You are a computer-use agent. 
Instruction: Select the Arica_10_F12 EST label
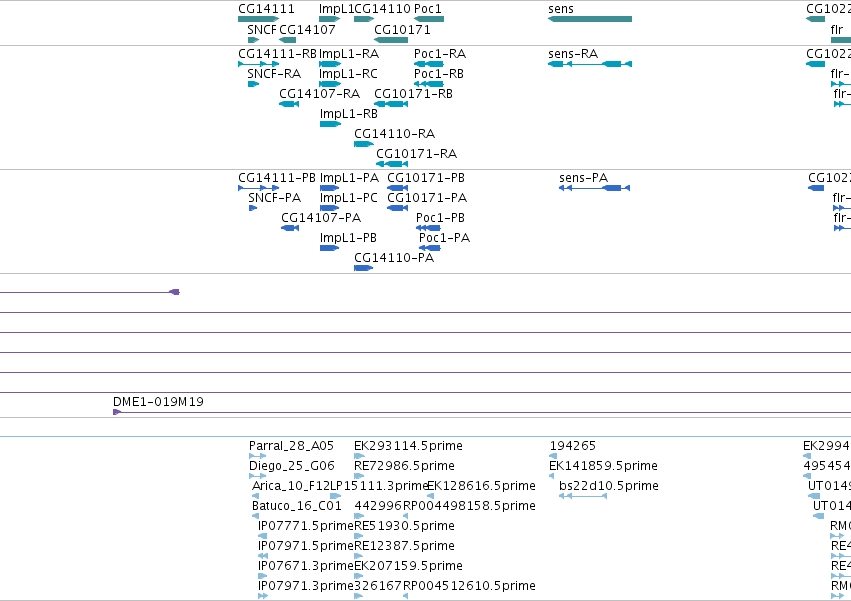click(291, 486)
